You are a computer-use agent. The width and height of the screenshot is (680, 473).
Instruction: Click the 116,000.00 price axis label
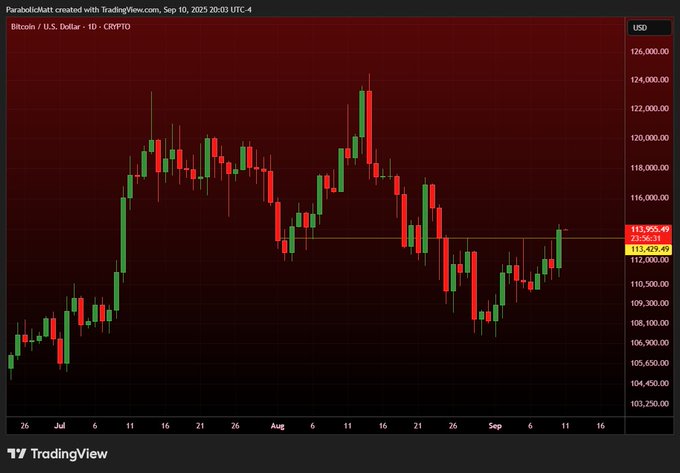pyautogui.click(x=649, y=198)
